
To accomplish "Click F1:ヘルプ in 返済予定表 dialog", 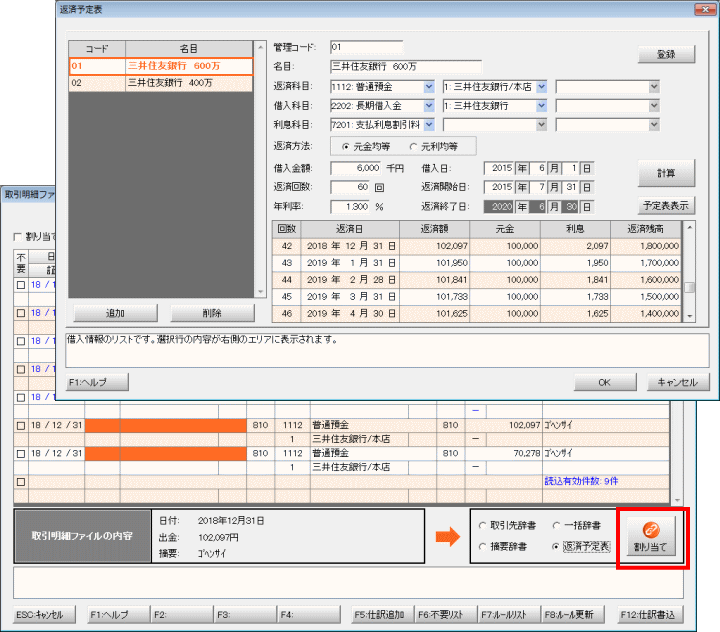I will click(97, 382).
